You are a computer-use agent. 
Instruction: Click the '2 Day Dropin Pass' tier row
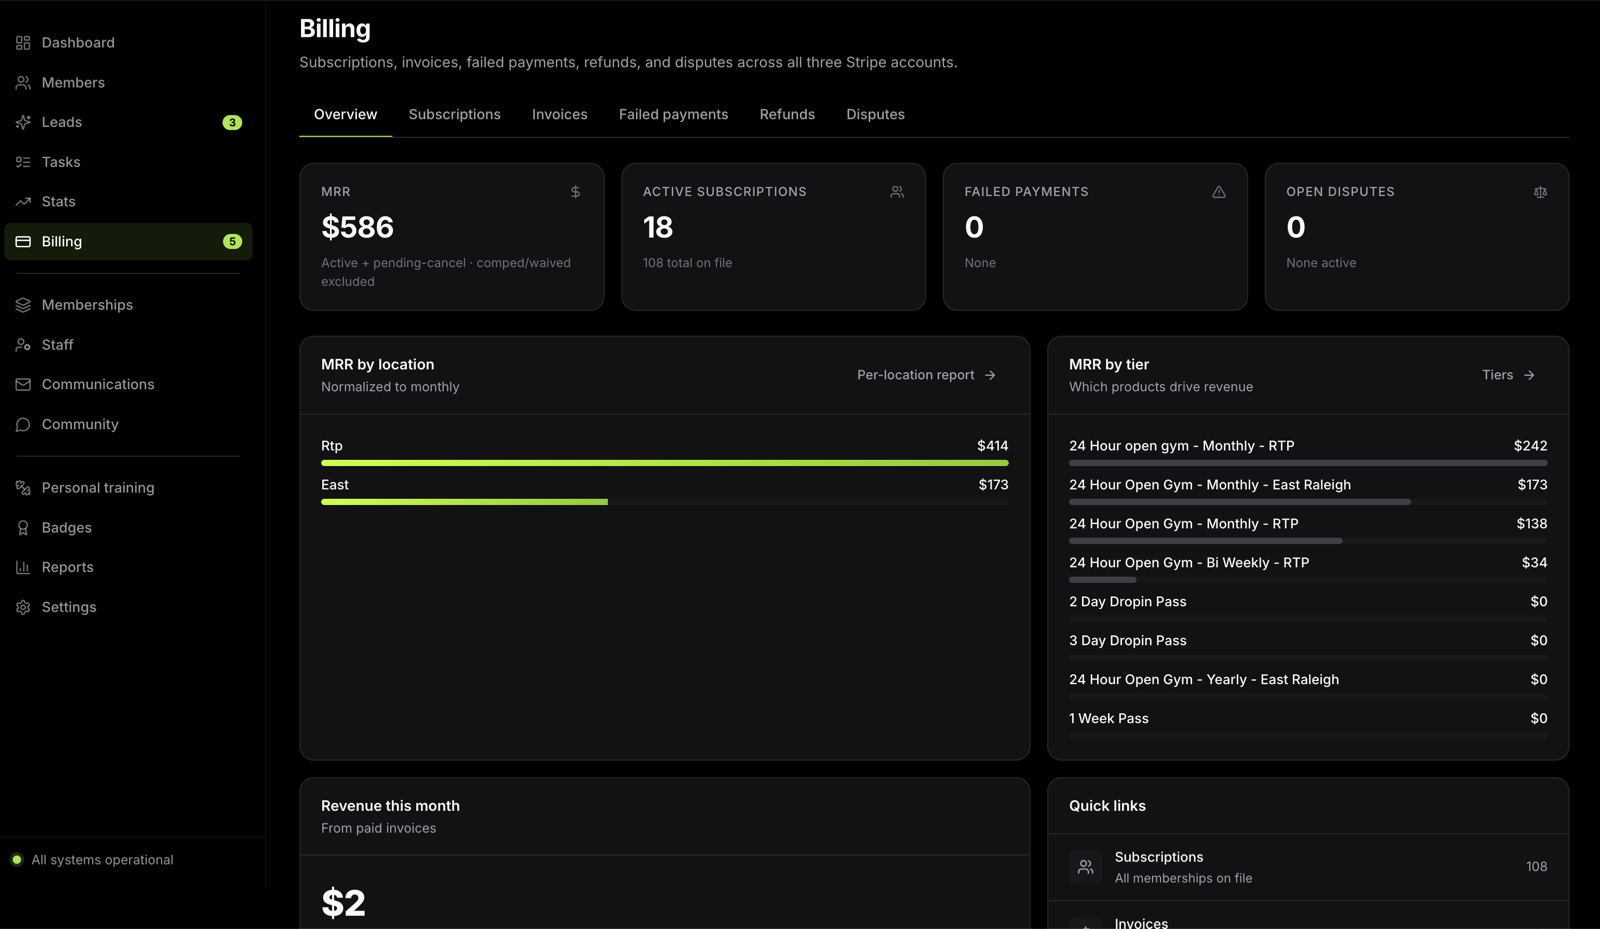pos(1308,607)
